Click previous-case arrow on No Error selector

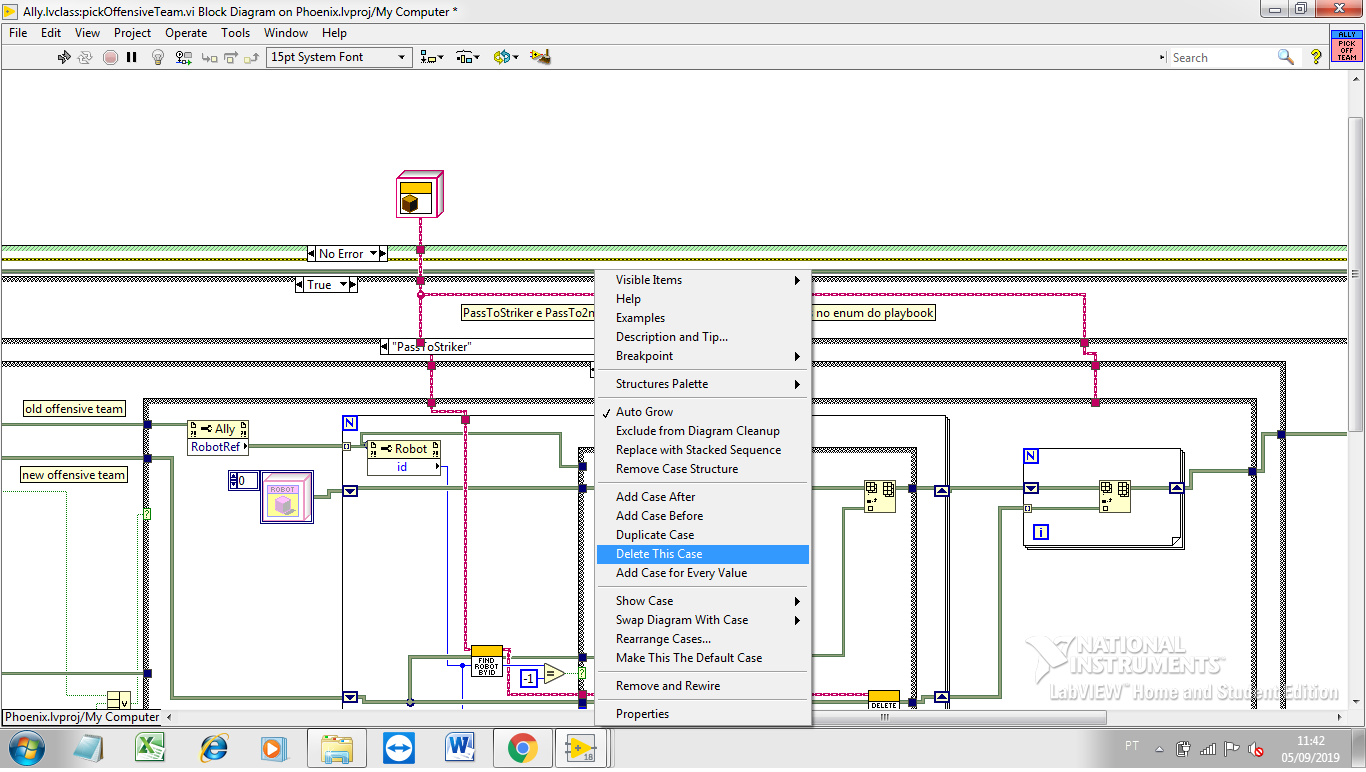312,254
